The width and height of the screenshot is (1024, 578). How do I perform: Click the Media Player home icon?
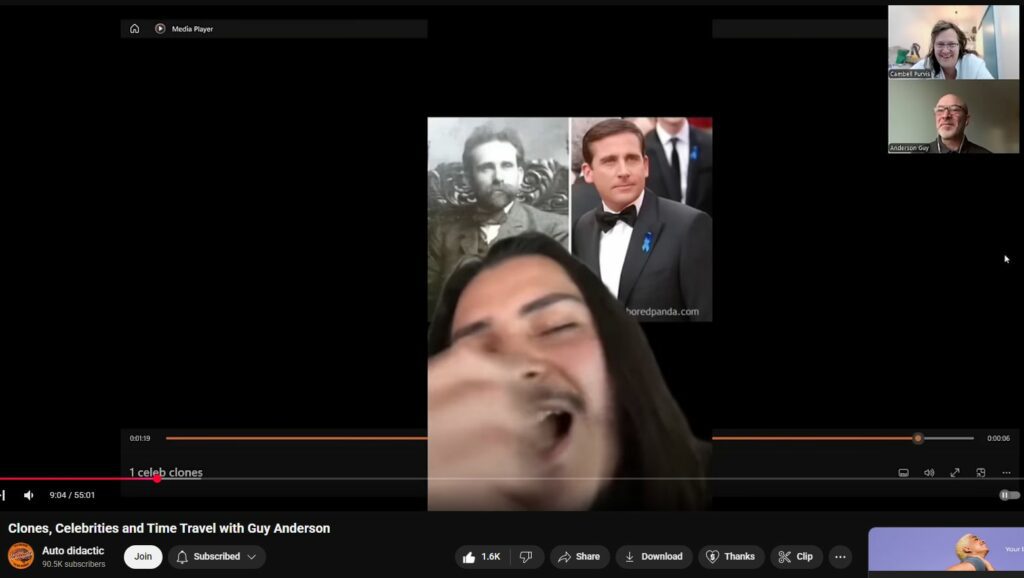(135, 29)
